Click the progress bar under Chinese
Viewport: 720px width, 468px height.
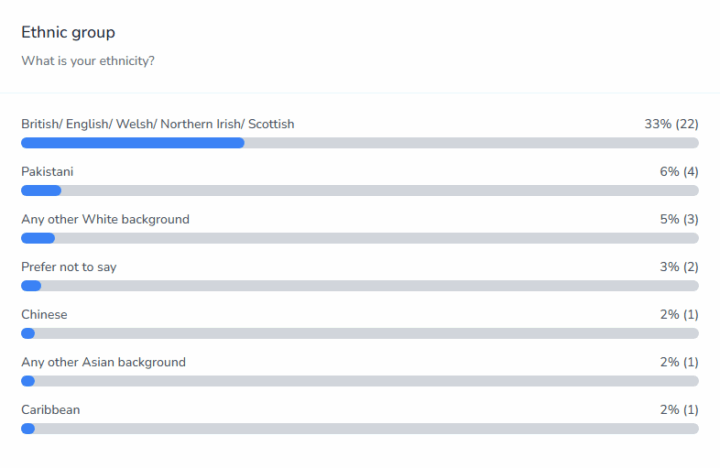[360, 333]
